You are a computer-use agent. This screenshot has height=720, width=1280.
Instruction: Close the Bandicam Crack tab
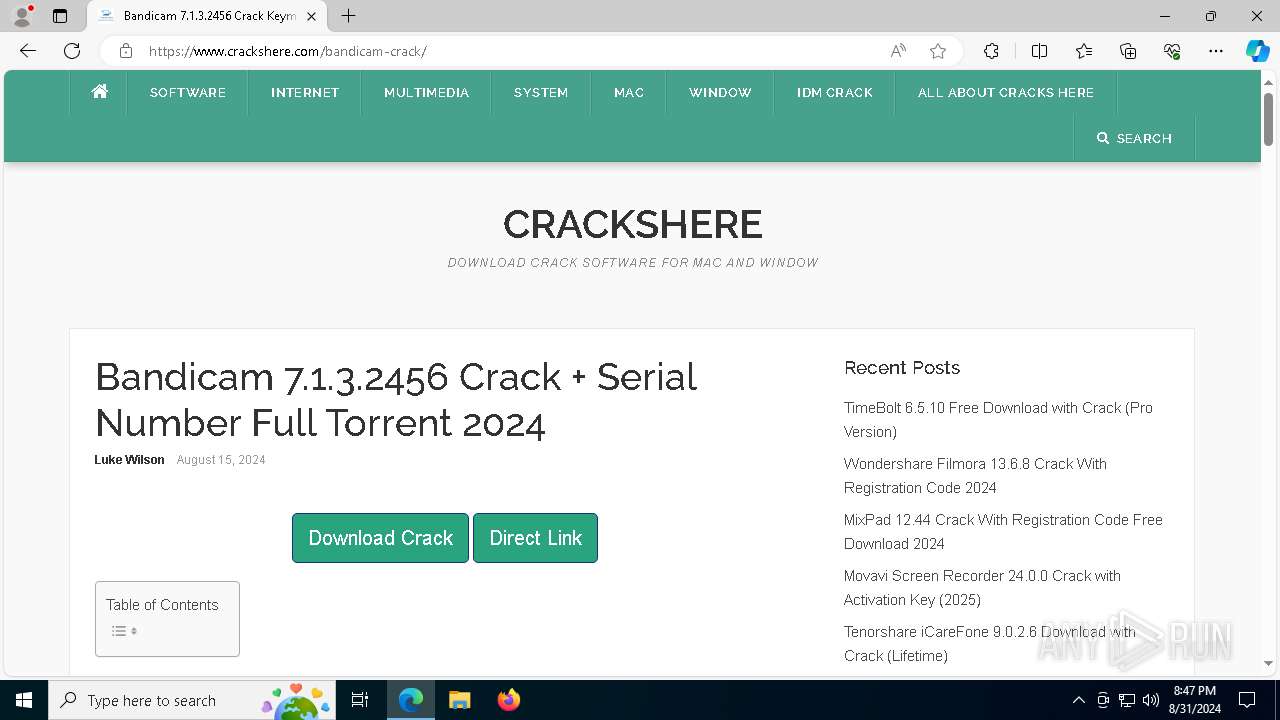point(312,16)
